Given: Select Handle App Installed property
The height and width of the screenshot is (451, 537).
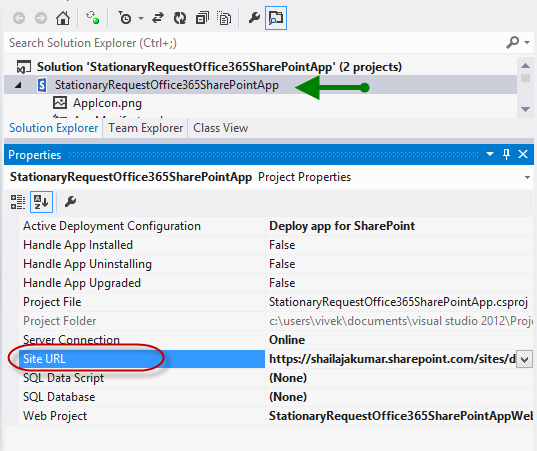Looking at the screenshot, I should tap(142, 245).
